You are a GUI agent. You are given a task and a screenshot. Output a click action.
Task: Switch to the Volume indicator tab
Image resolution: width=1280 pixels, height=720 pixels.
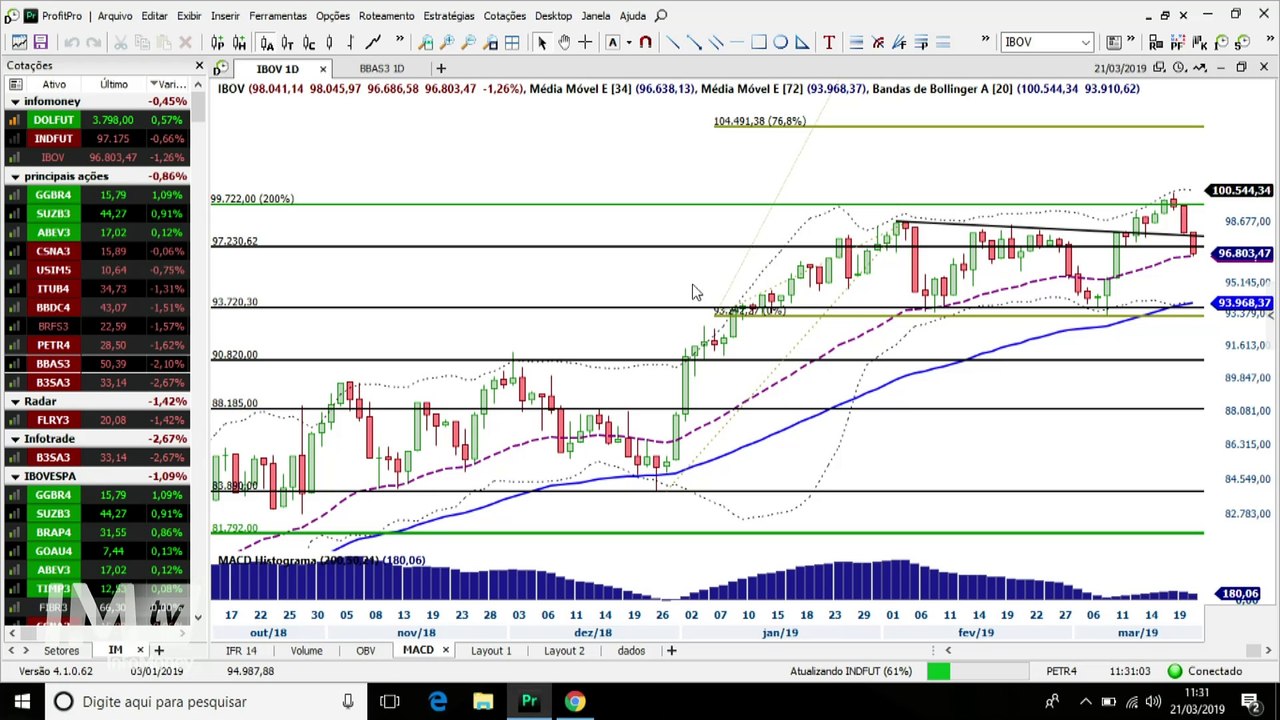tap(306, 651)
